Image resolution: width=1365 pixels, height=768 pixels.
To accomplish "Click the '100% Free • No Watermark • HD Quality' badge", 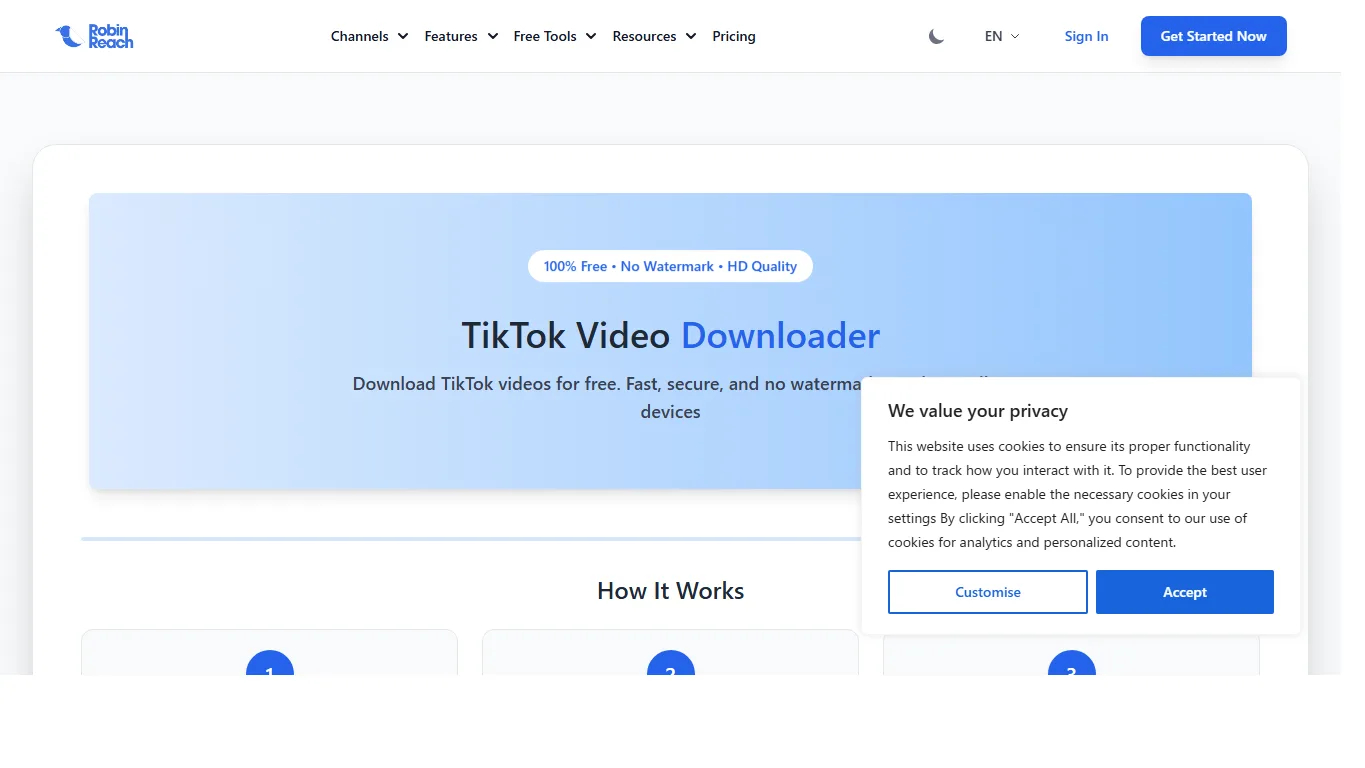I will (670, 266).
